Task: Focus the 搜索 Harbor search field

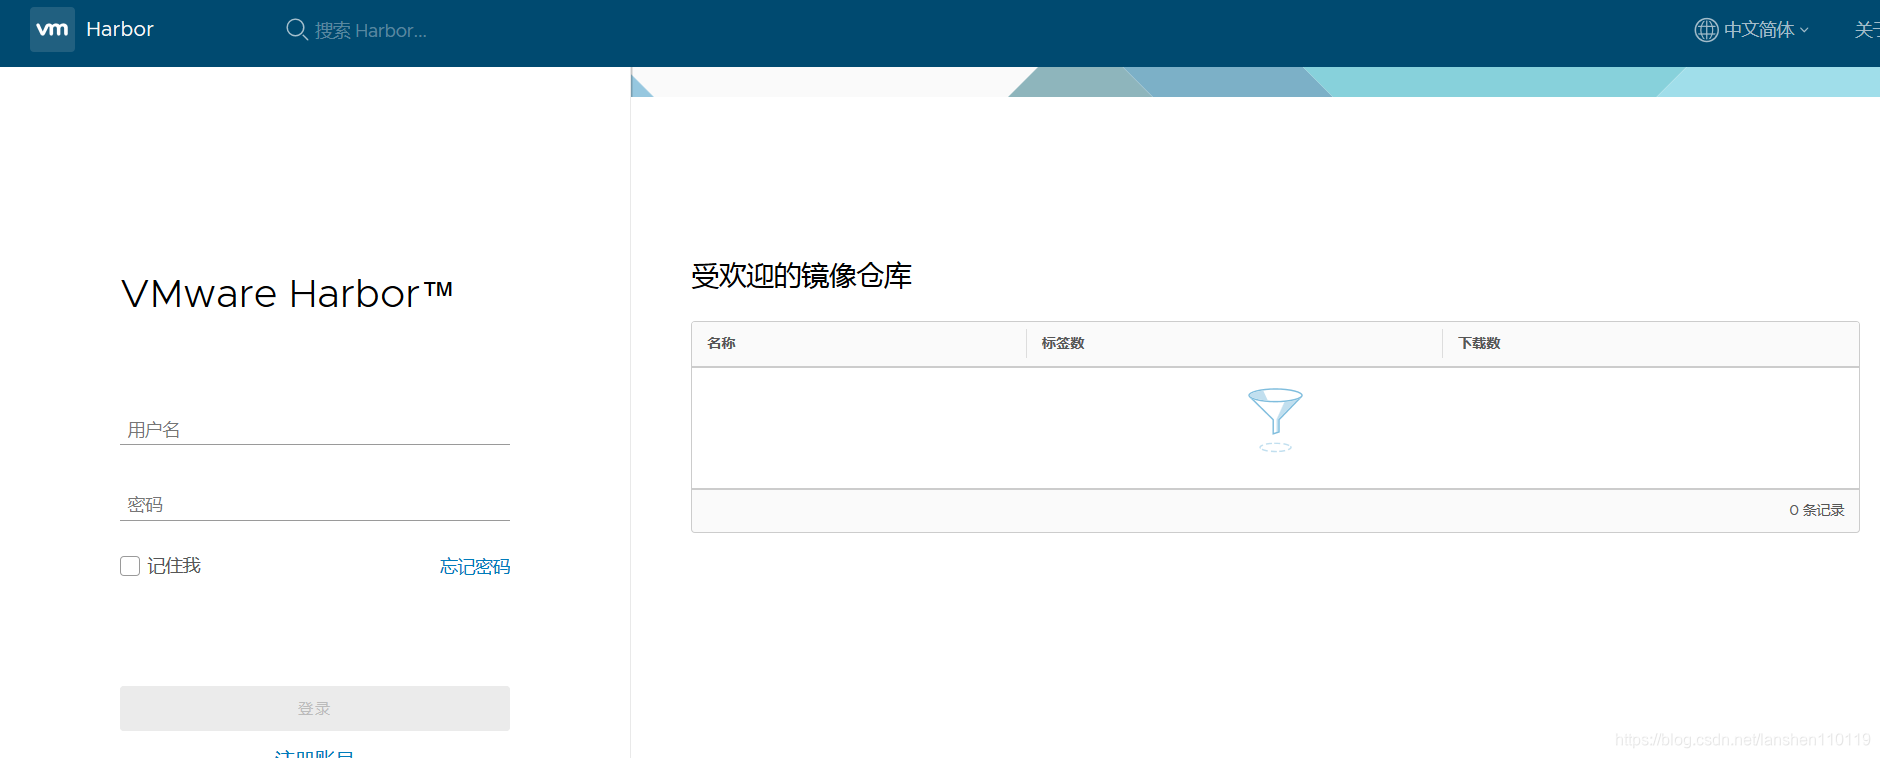Action: [371, 31]
